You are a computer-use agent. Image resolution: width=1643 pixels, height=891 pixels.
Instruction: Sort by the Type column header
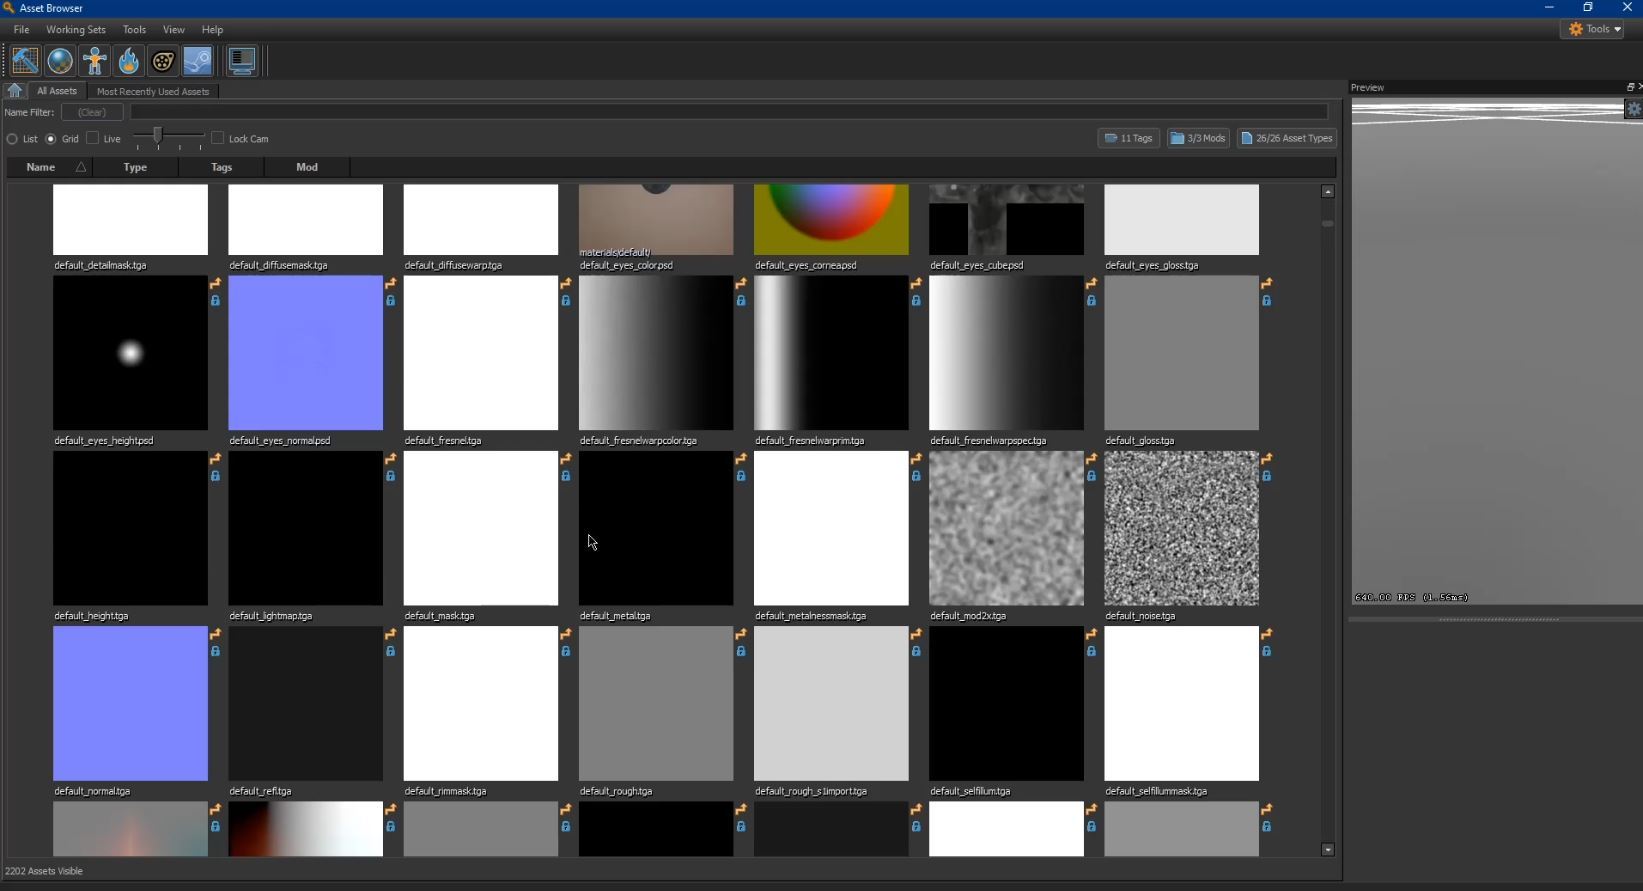[135, 167]
